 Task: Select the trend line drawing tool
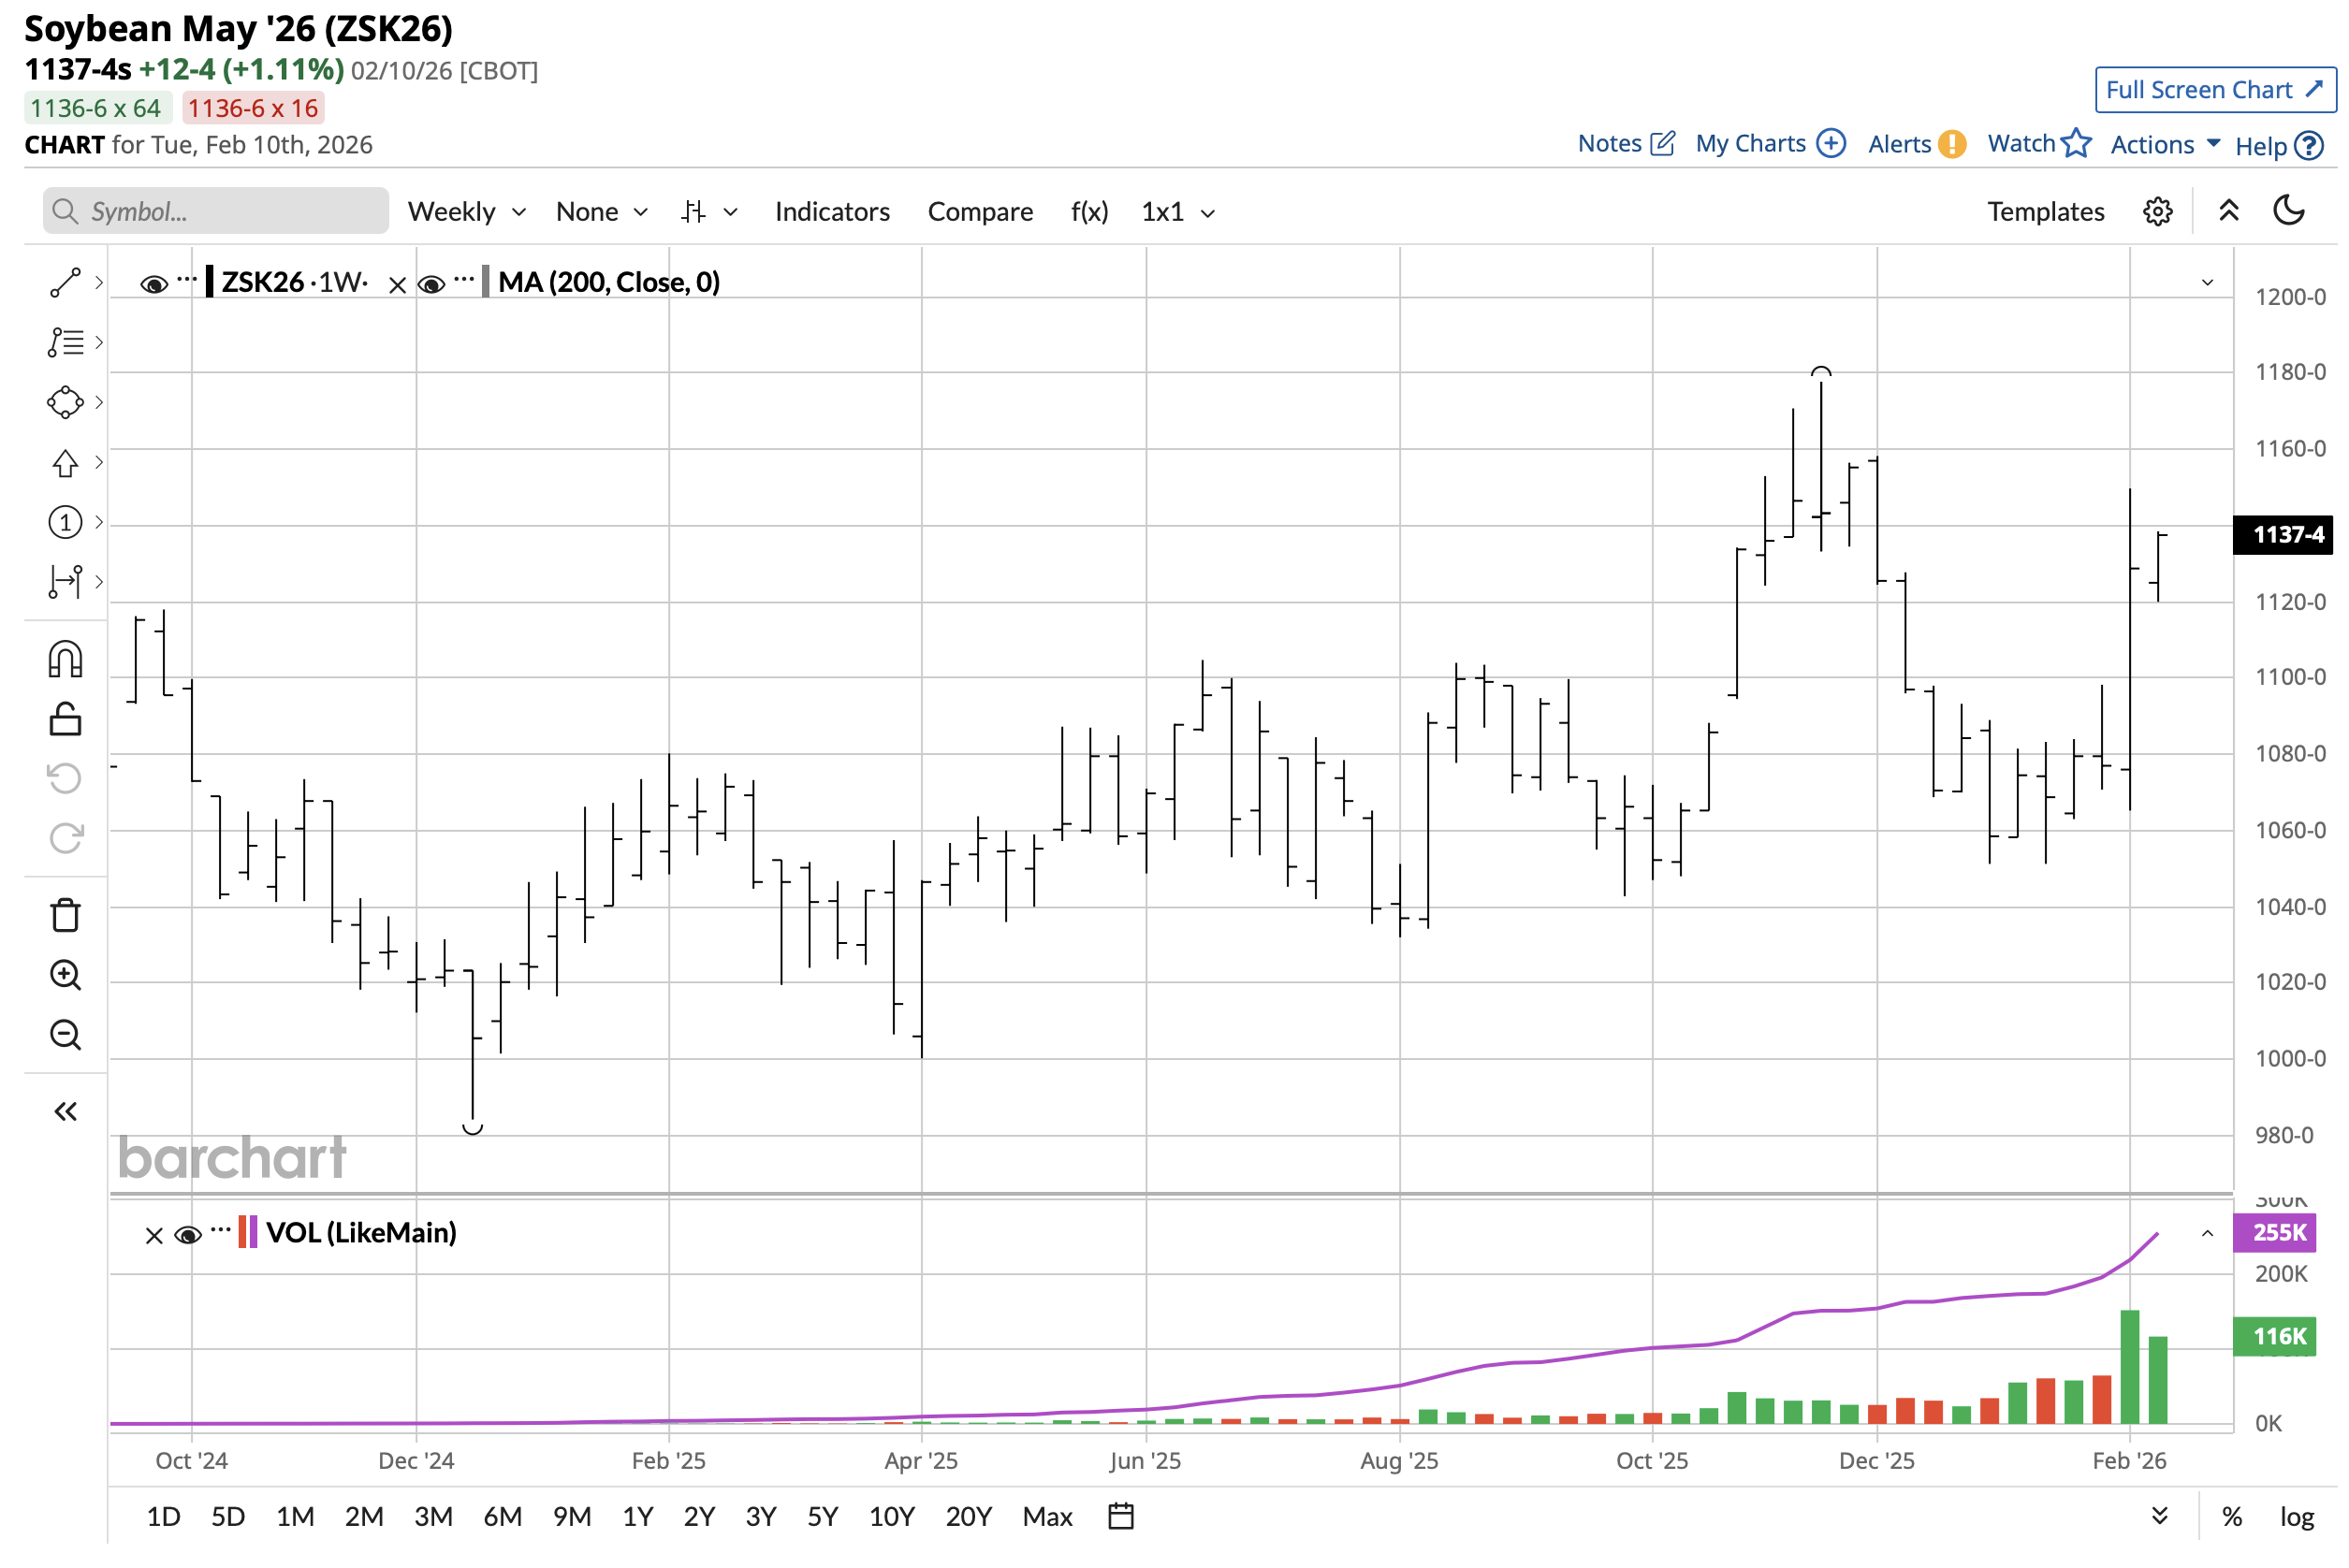coord(65,283)
